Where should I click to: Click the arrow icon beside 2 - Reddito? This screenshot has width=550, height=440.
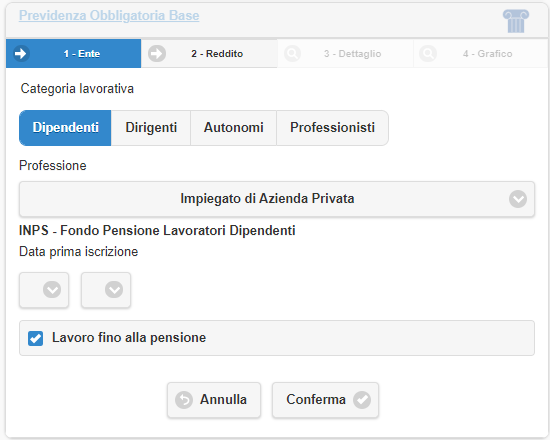[156, 54]
